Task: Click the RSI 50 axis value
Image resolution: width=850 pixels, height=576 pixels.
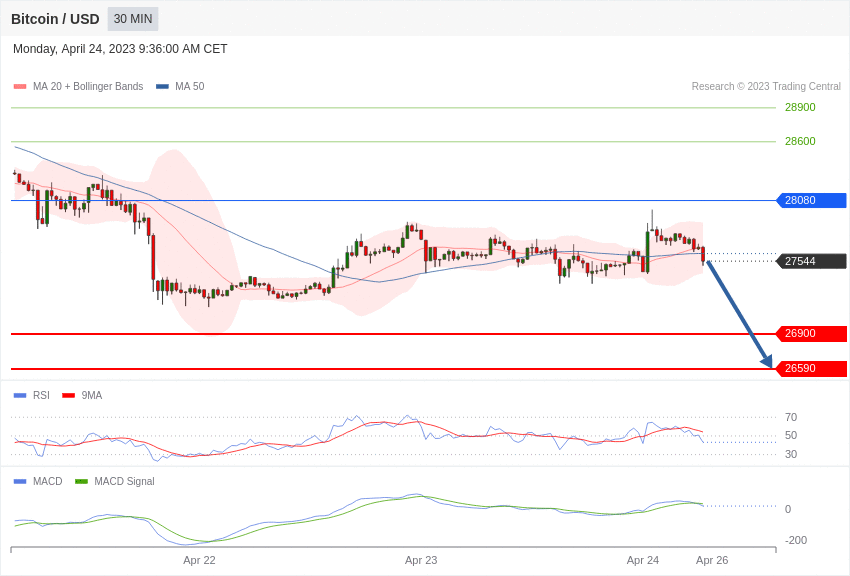Action: [x=791, y=436]
